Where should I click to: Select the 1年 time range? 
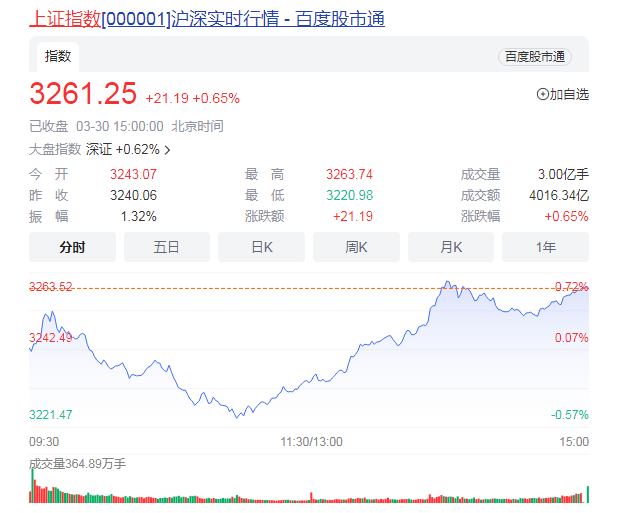[x=545, y=247]
